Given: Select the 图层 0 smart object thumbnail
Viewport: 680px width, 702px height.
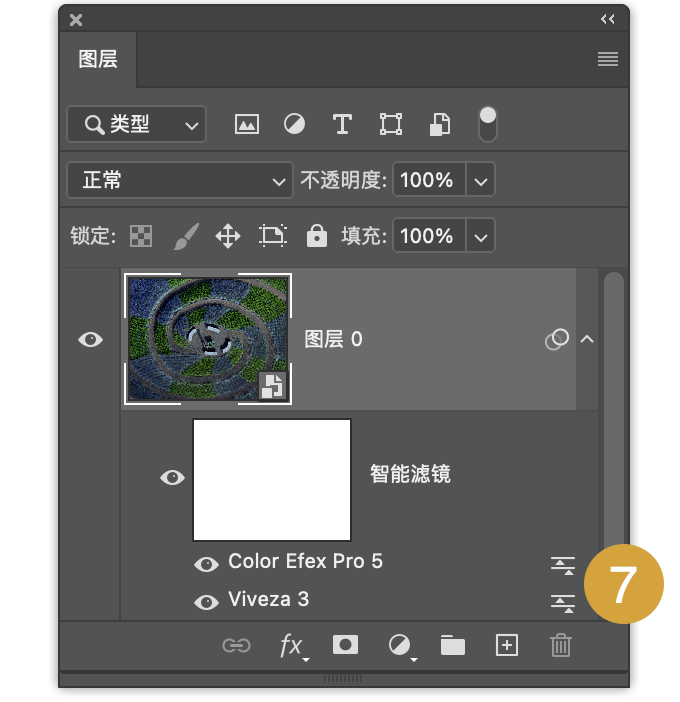Looking at the screenshot, I should coord(208,339).
